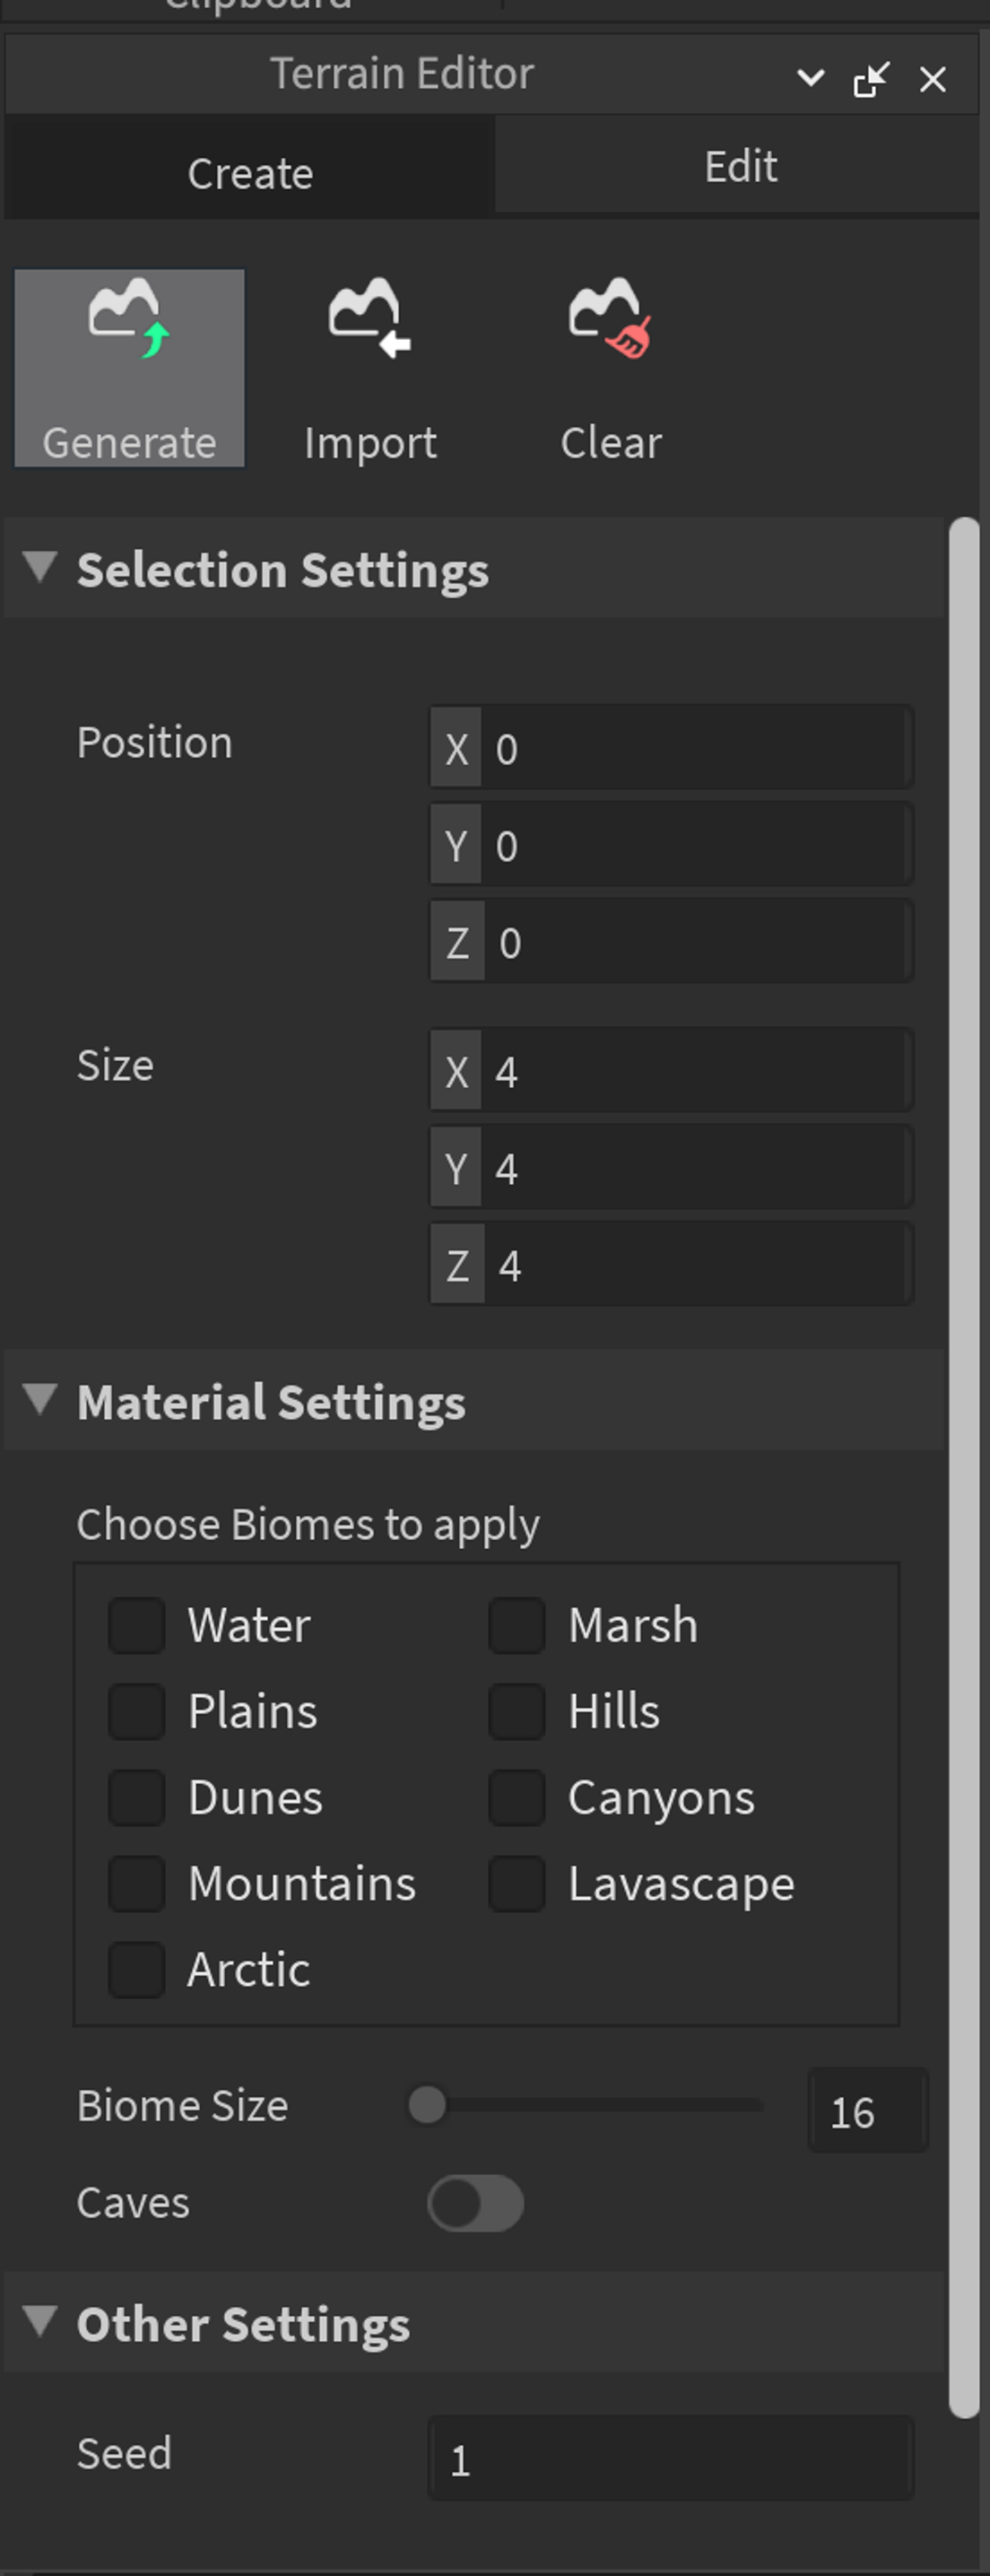Collapse the Selection Settings section
Image resolution: width=990 pixels, height=2576 pixels.
(x=40, y=567)
